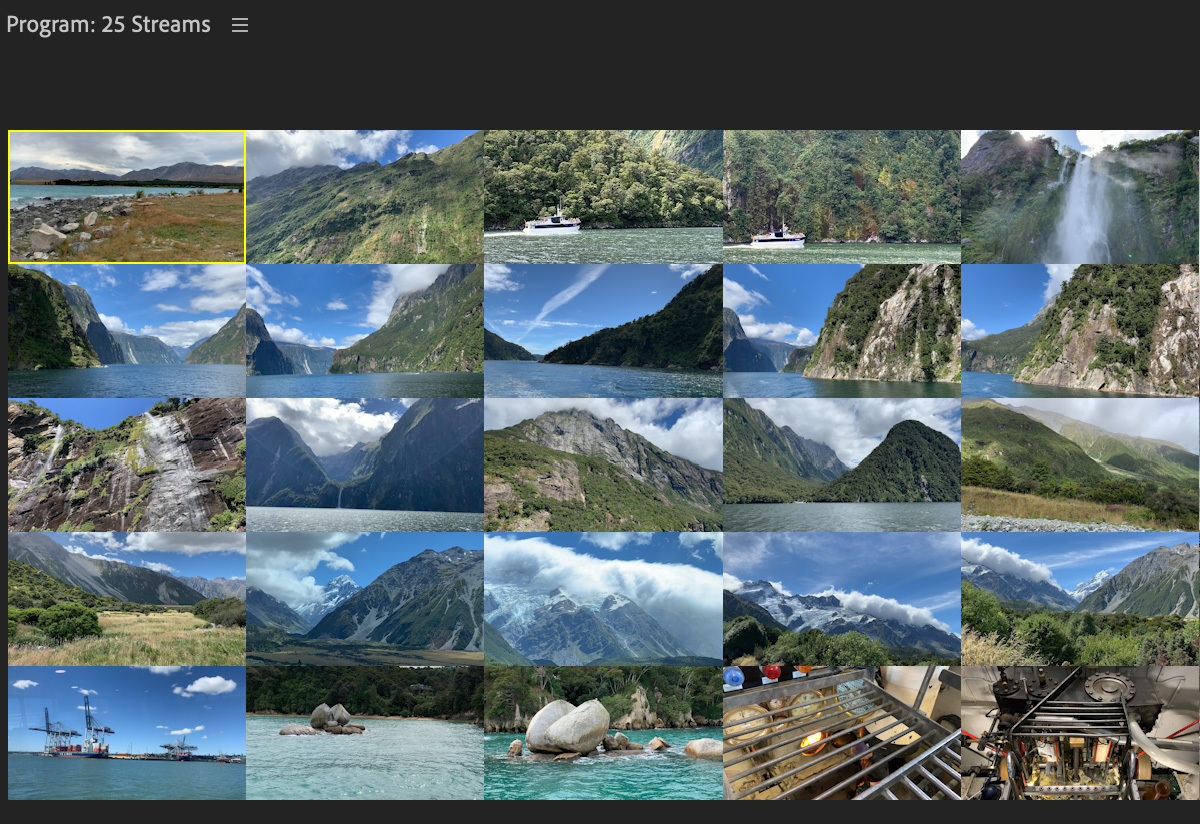Click the 'Program: 25 Streams' panel title
The height and width of the screenshot is (824, 1200).
point(108,25)
